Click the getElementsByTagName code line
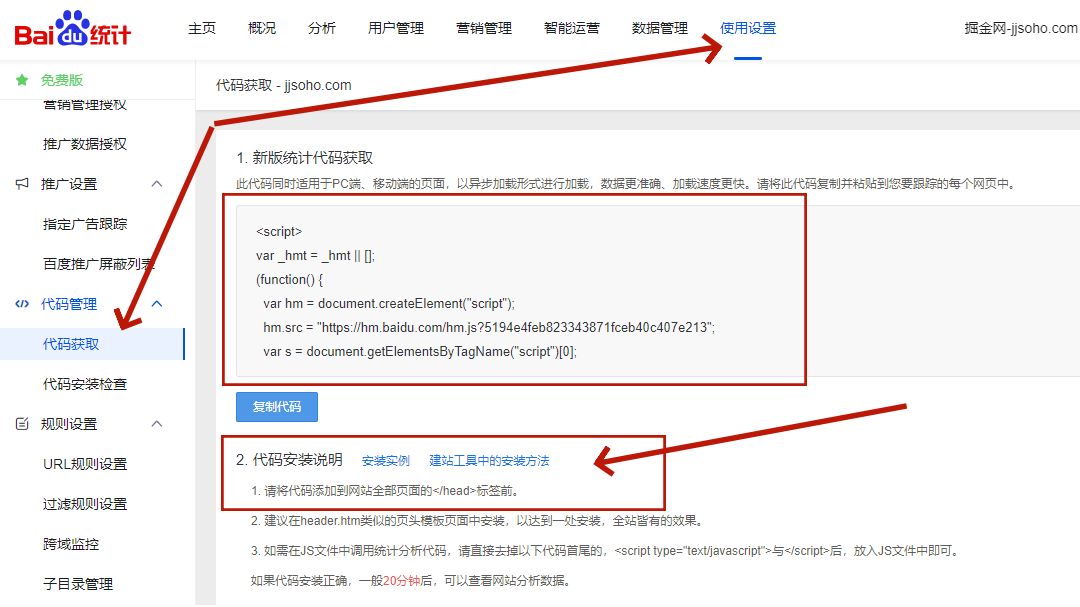This screenshot has width=1080, height=607. pyautogui.click(x=419, y=351)
